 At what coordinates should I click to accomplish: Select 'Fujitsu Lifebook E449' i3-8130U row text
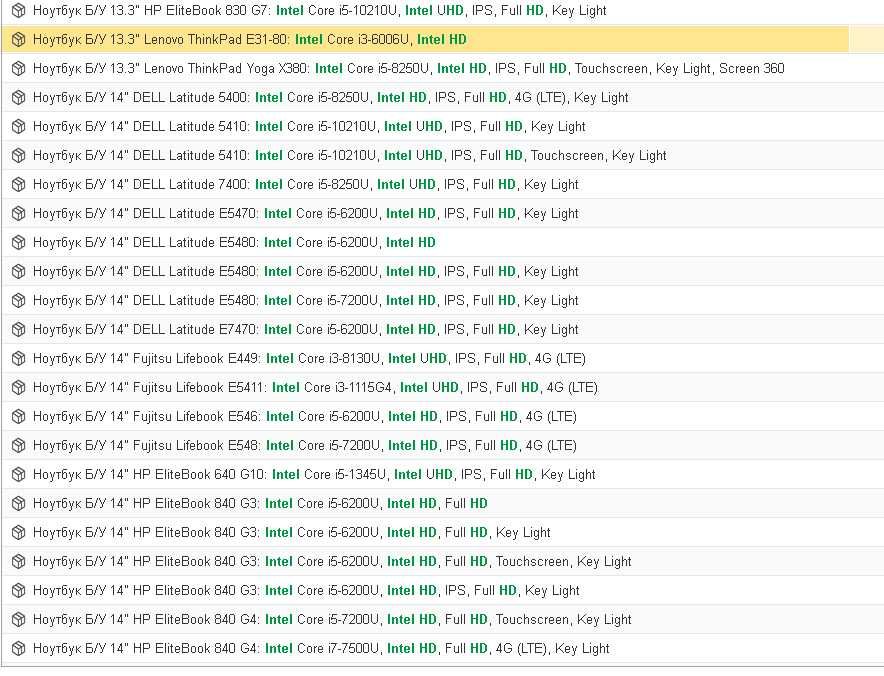(x=309, y=359)
